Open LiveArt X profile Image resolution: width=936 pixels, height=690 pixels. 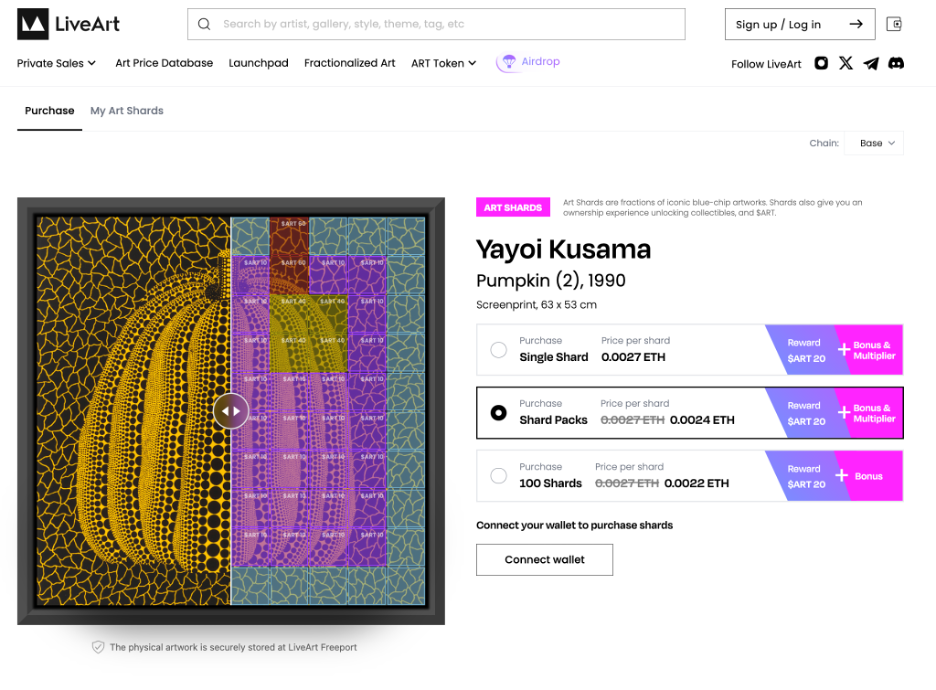846,63
